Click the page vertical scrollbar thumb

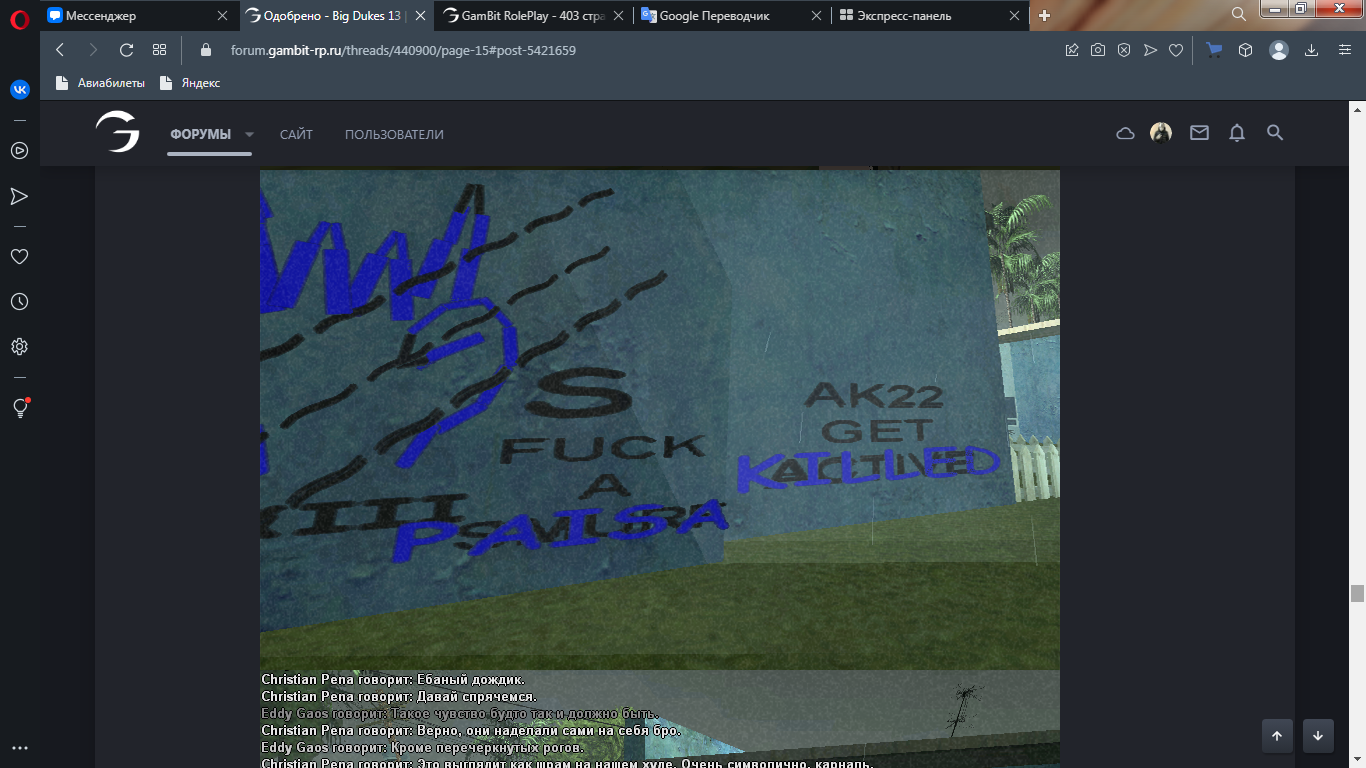(1357, 593)
